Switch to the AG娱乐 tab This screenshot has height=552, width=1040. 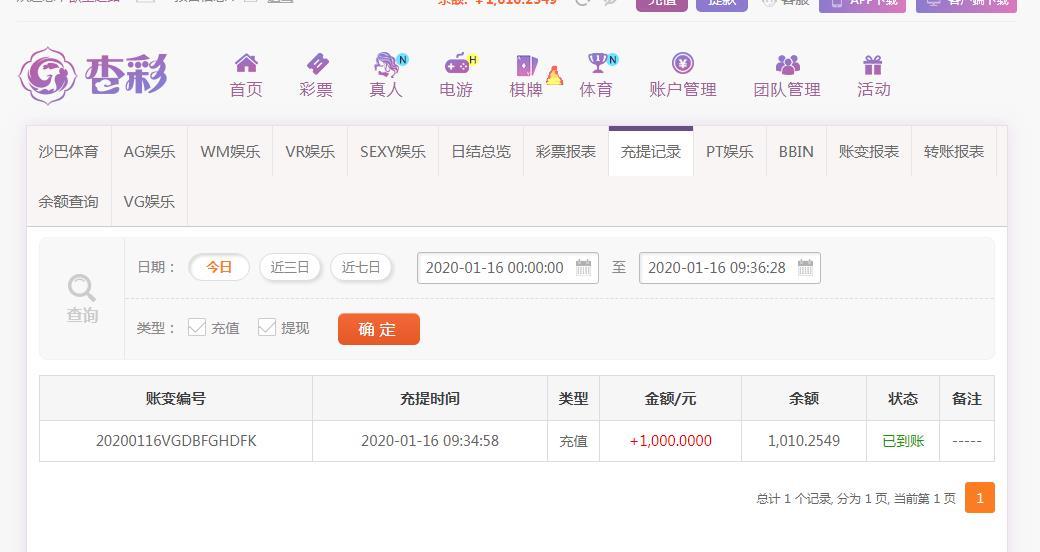pos(149,151)
